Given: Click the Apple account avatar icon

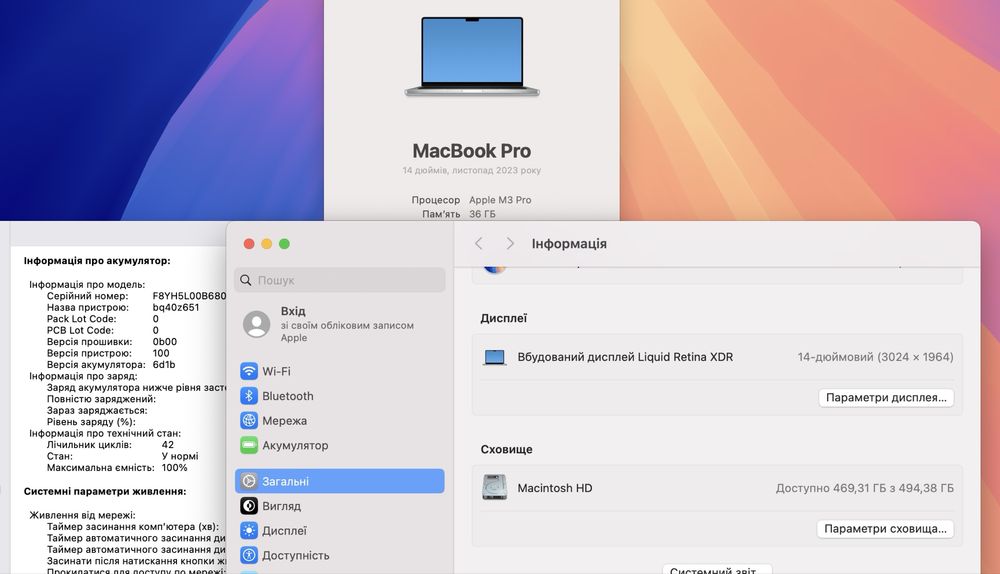Looking at the screenshot, I should (256, 324).
